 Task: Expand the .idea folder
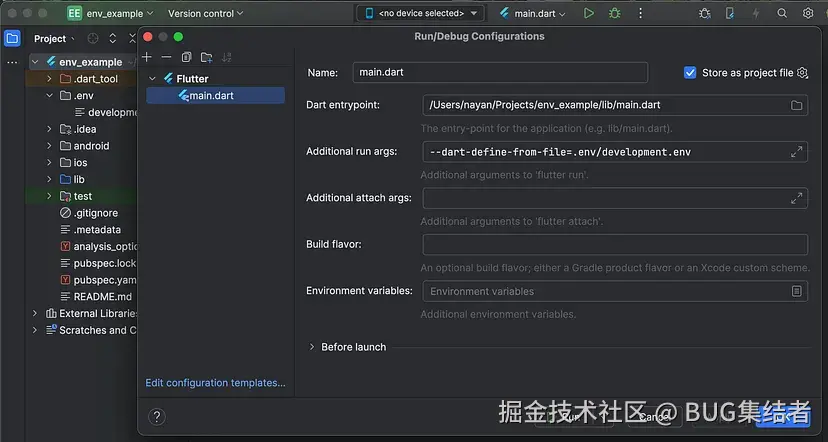49,129
